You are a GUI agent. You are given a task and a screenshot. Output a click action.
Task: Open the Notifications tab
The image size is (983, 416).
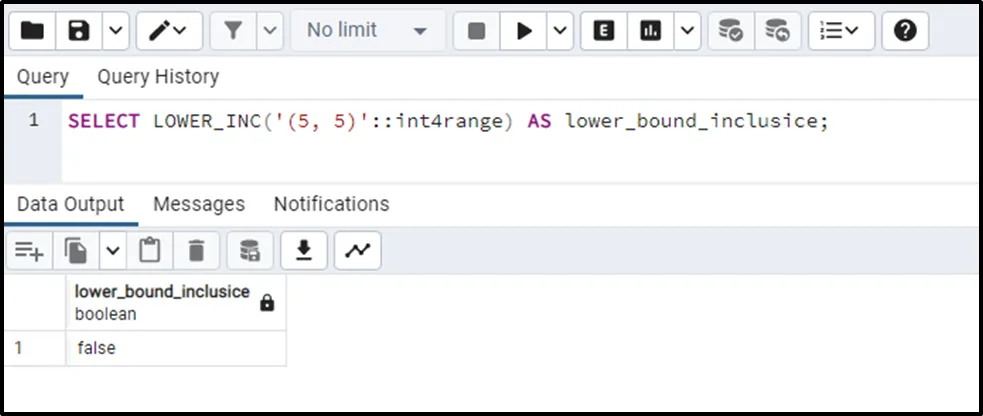[x=331, y=204]
